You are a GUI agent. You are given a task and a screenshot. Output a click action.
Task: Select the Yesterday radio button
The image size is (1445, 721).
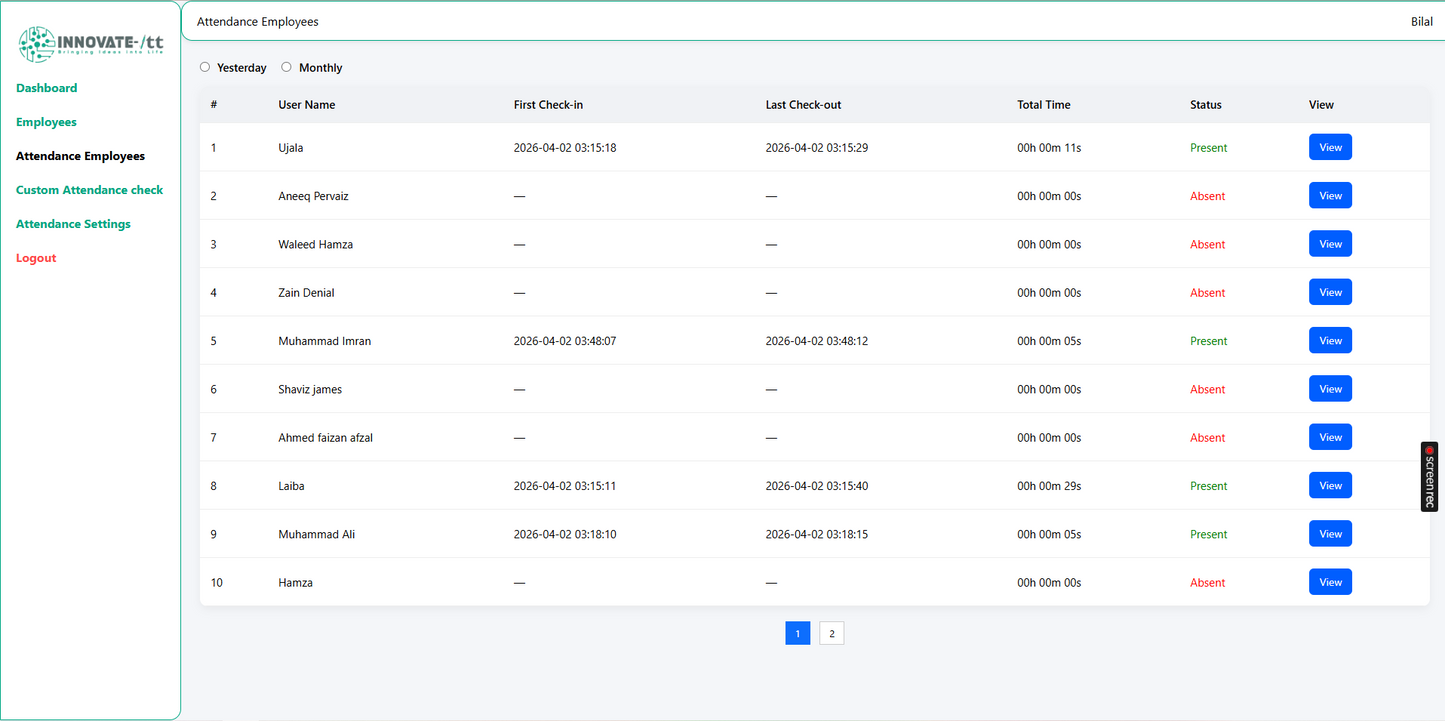[x=205, y=67]
